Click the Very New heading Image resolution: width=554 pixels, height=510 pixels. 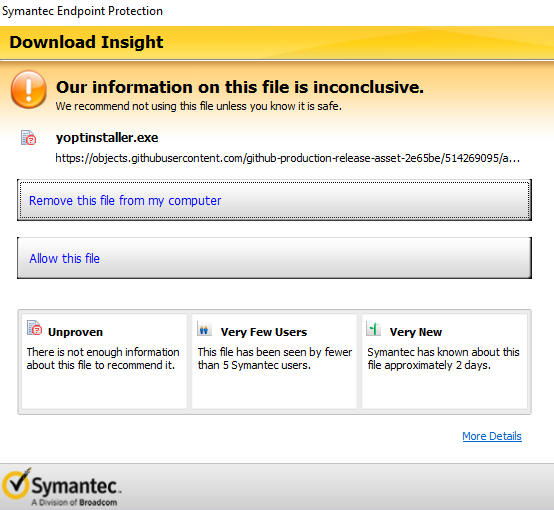416,332
